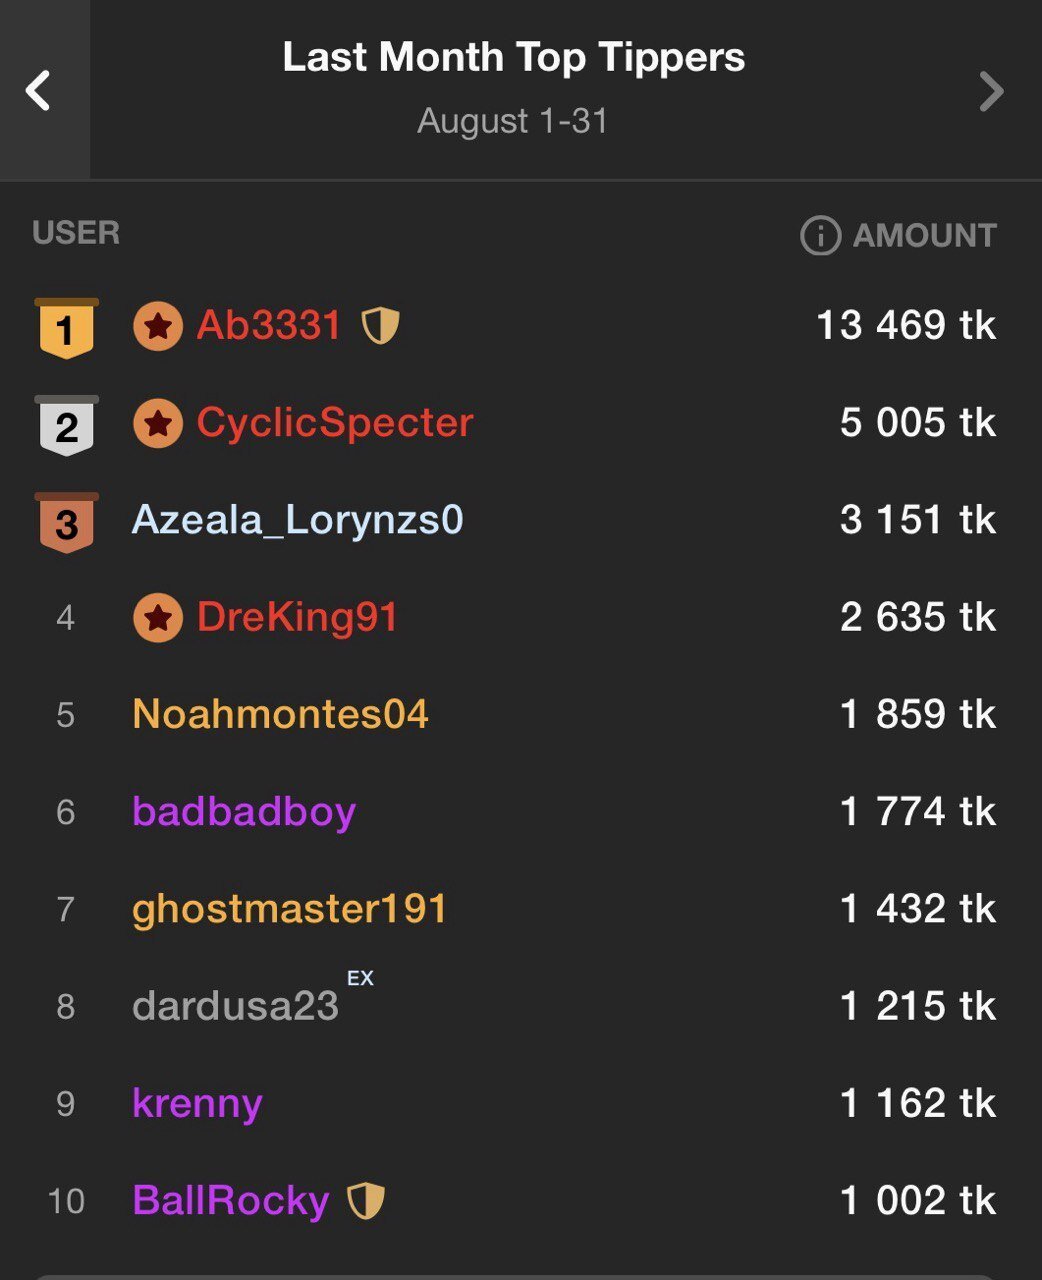This screenshot has width=1042, height=1280.
Task: Go to next period with right chevron
Action: click(x=990, y=91)
